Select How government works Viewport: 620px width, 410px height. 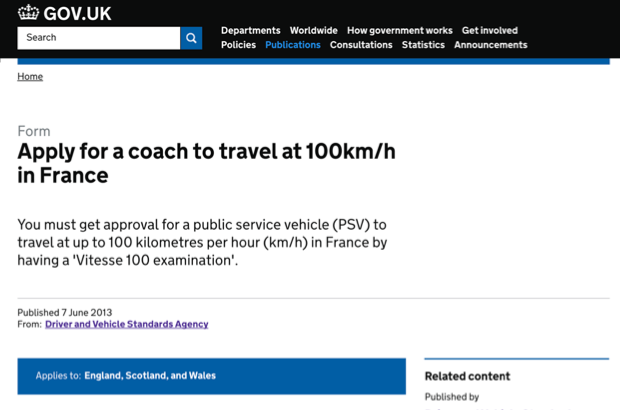pyautogui.click(x=400, y=30)
